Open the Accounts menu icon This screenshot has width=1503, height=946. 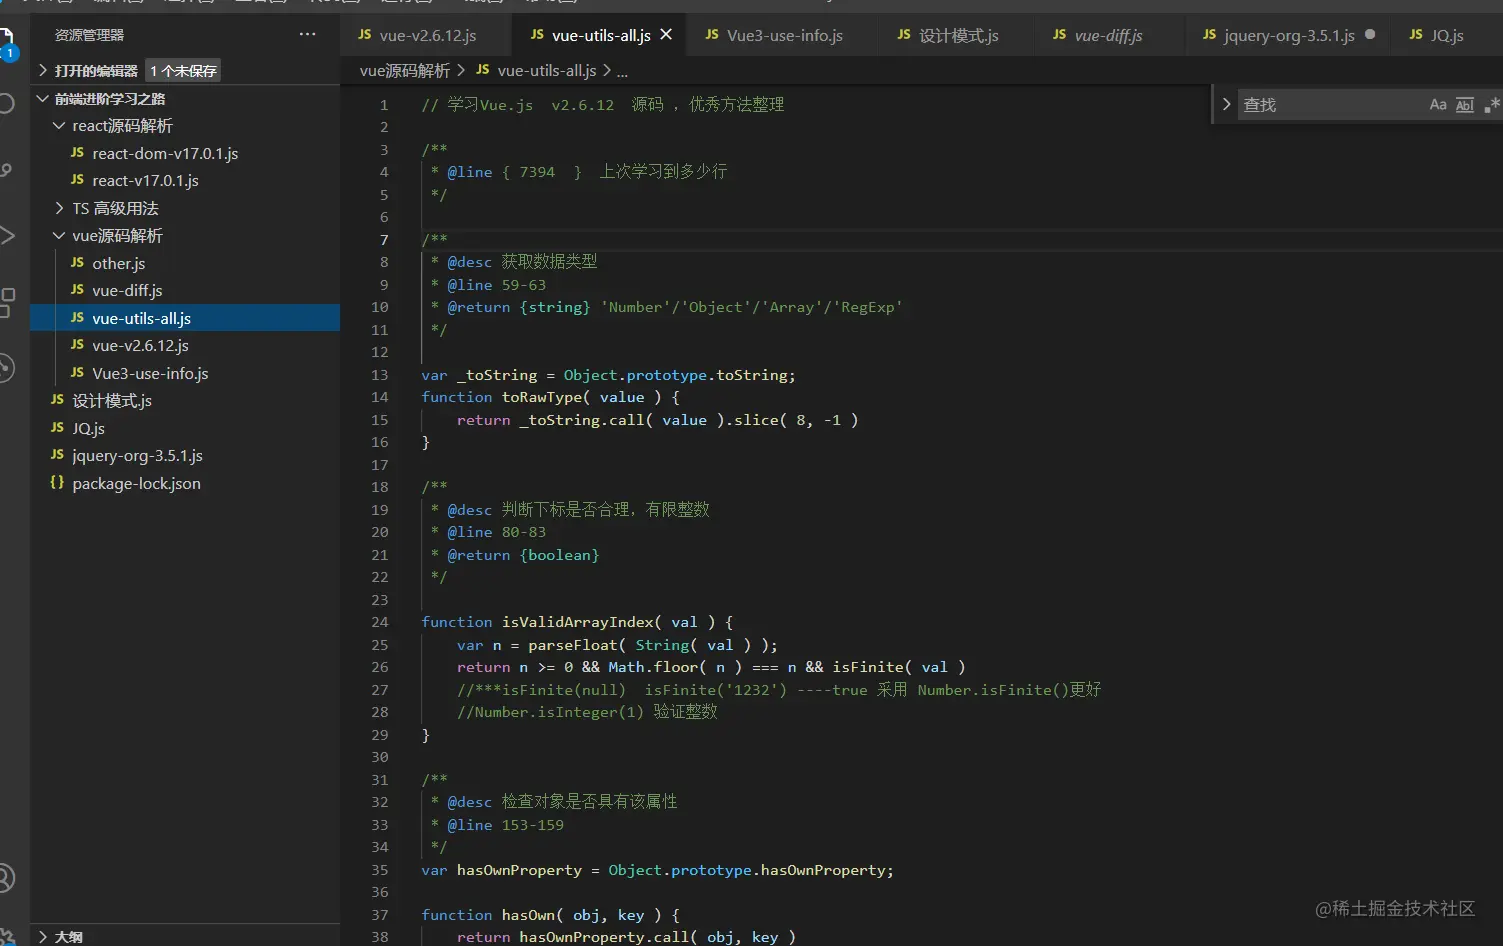coord(6,878)
